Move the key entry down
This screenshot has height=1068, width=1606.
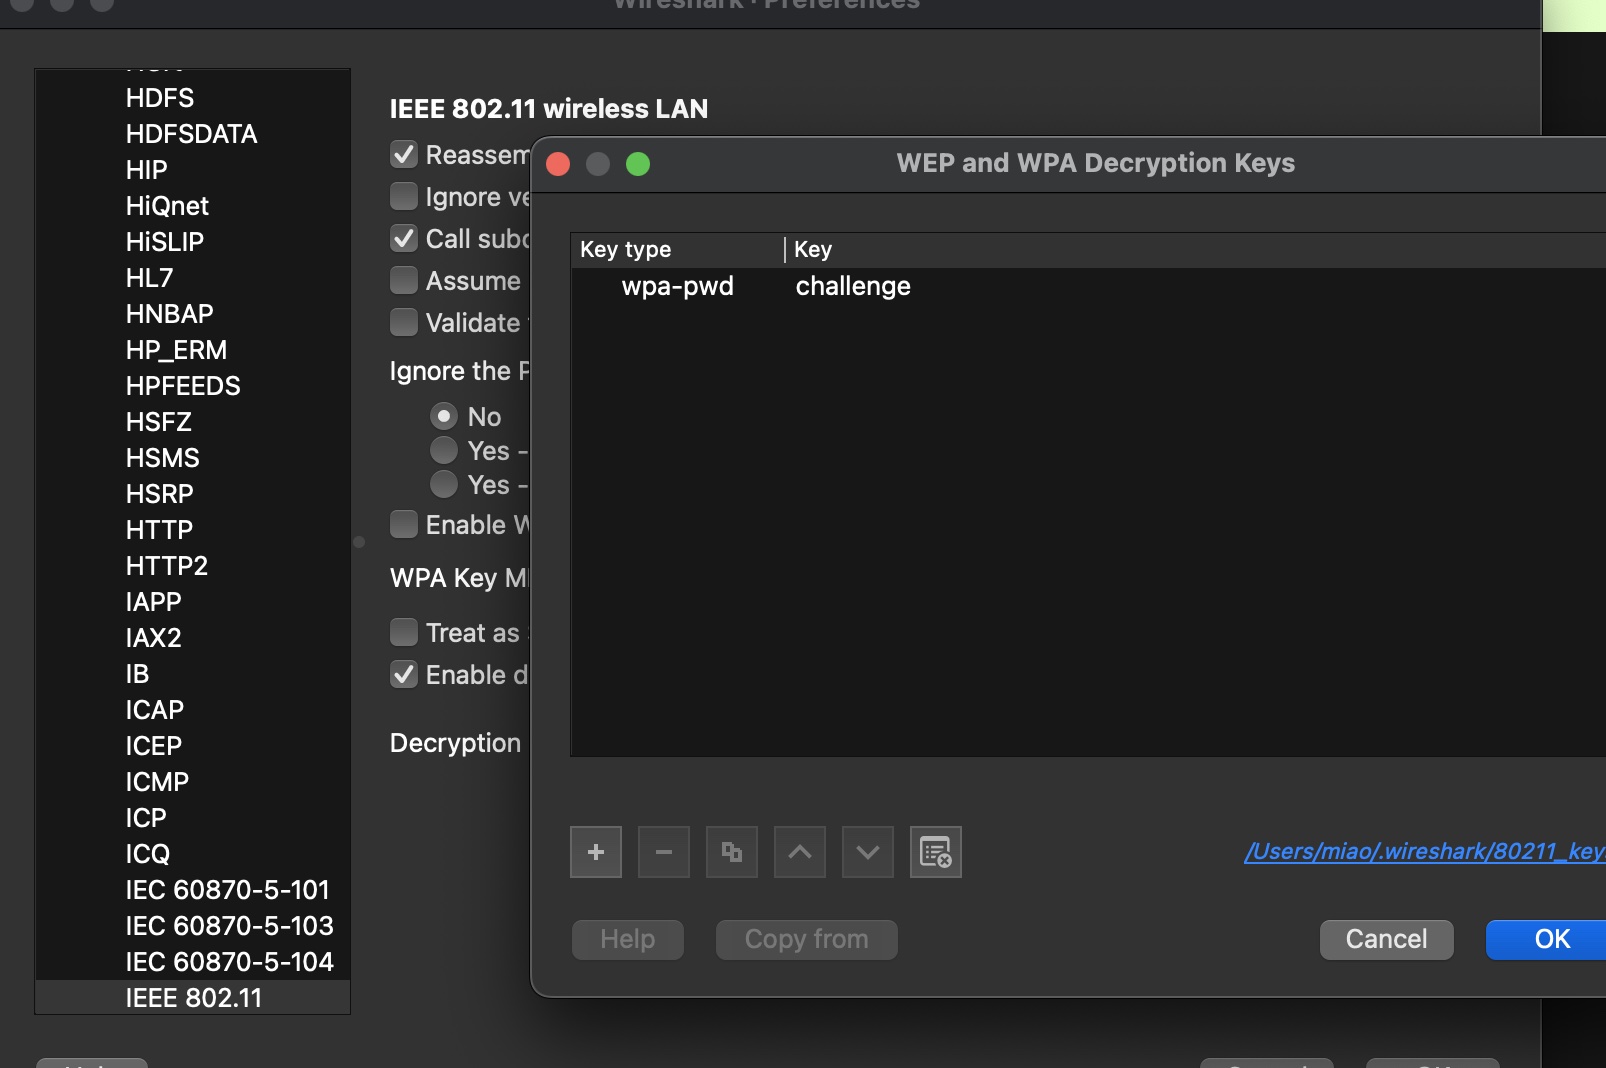pos(868,852)
